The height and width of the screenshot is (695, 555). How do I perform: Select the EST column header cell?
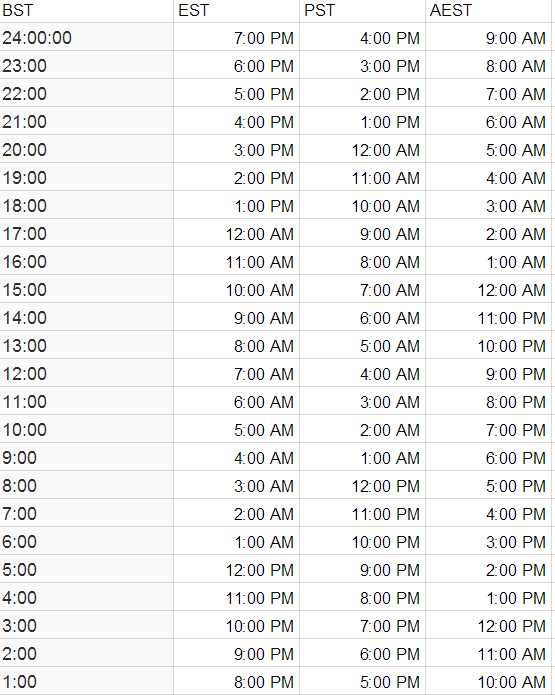tap(236, 11)
